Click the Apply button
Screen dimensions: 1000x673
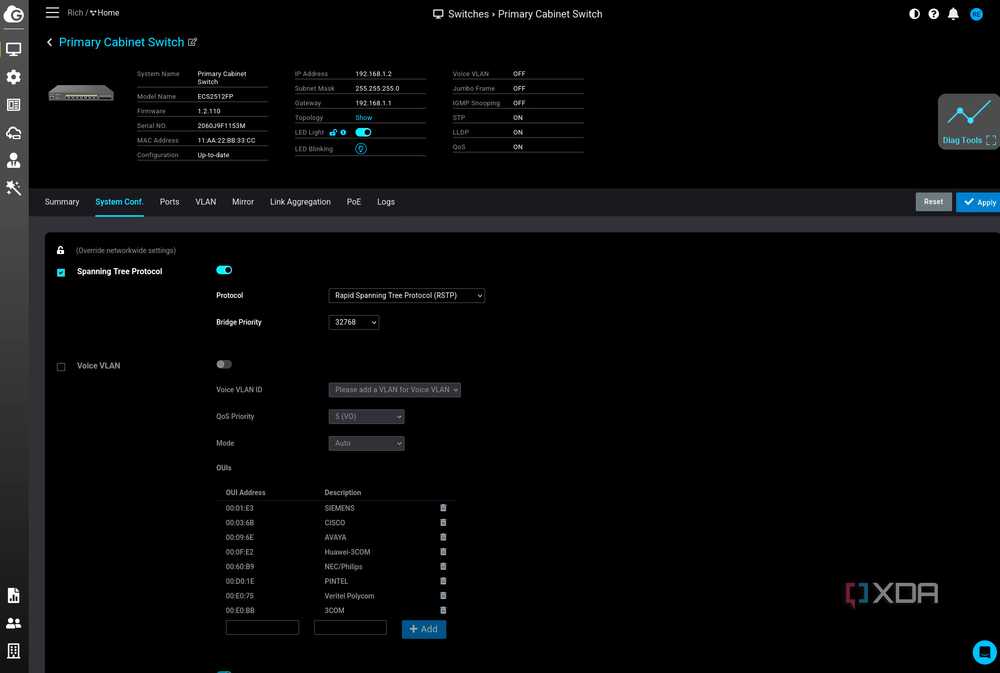click(979, 202)
